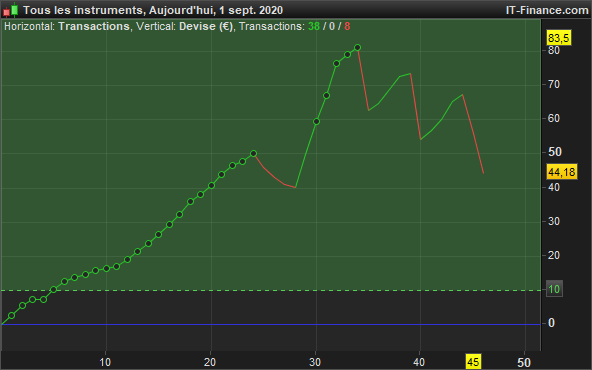The width and height of the screenshot is (592, 370).
Task: Click the y-axis label 70
Action: [x=553, y=84]
